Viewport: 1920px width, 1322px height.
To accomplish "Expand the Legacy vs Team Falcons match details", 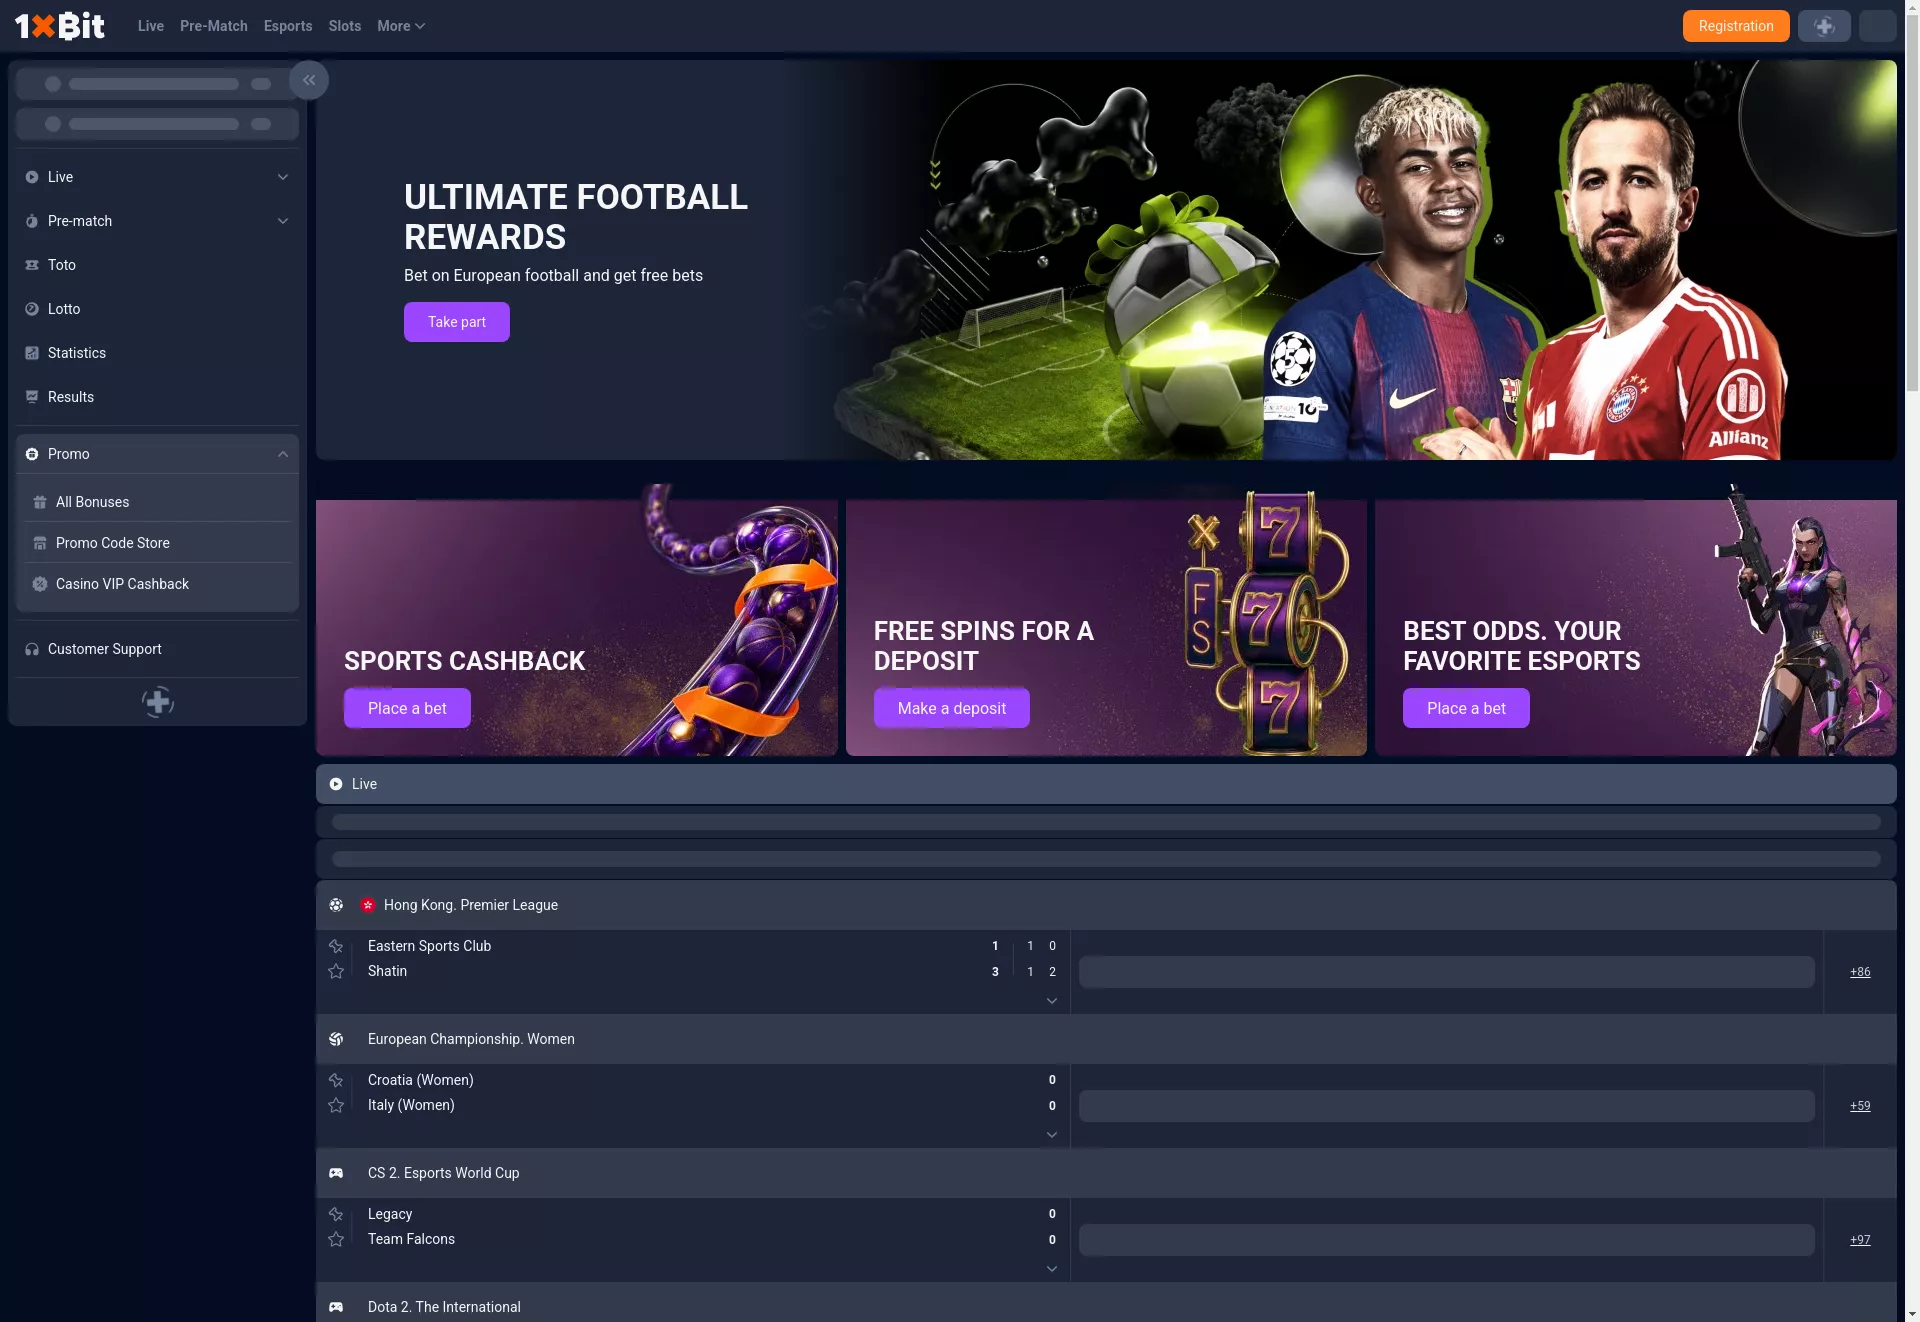I will (1052, 1269).
